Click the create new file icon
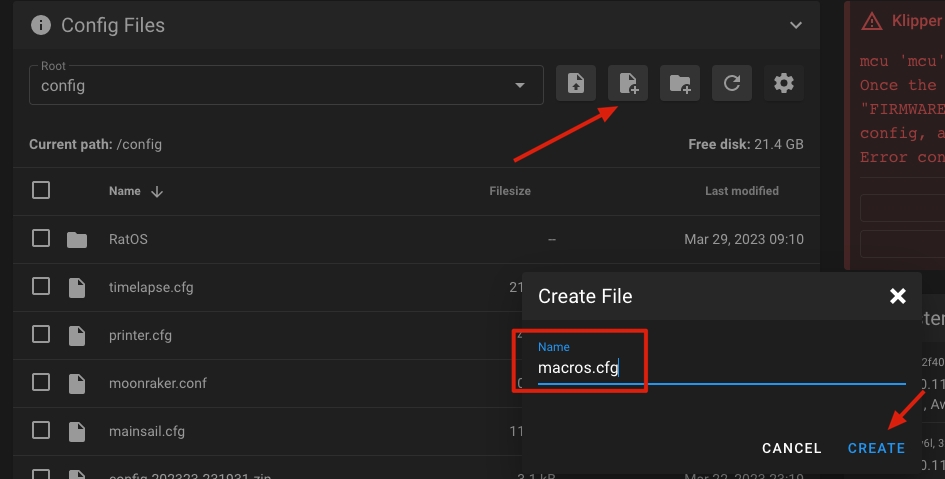945x479 pixels. pos(628,83)
